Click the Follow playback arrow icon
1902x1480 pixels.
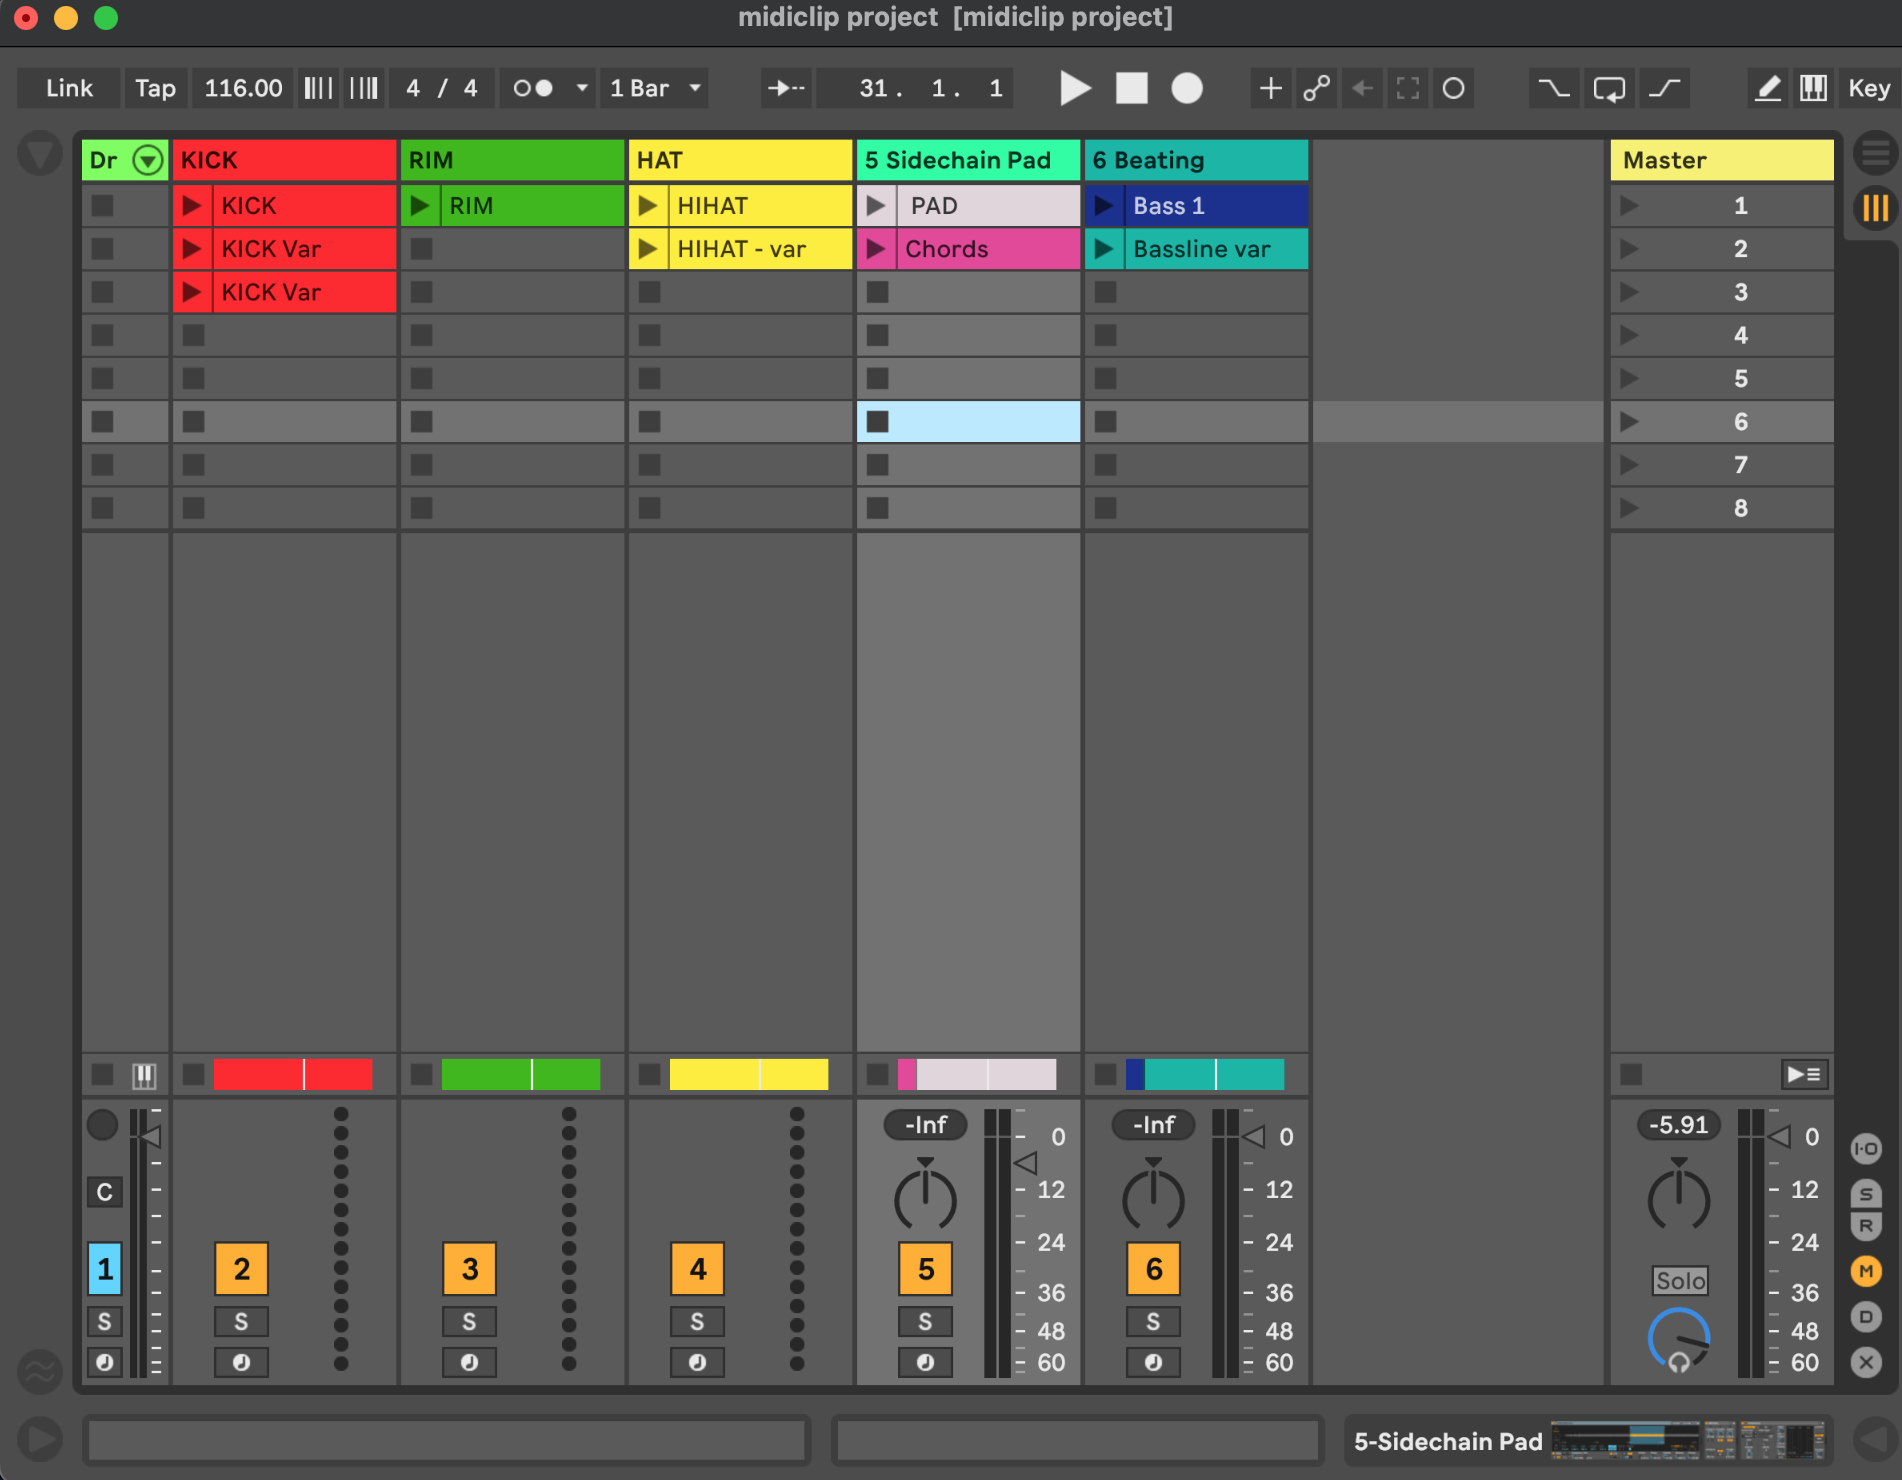click(786, 89)
